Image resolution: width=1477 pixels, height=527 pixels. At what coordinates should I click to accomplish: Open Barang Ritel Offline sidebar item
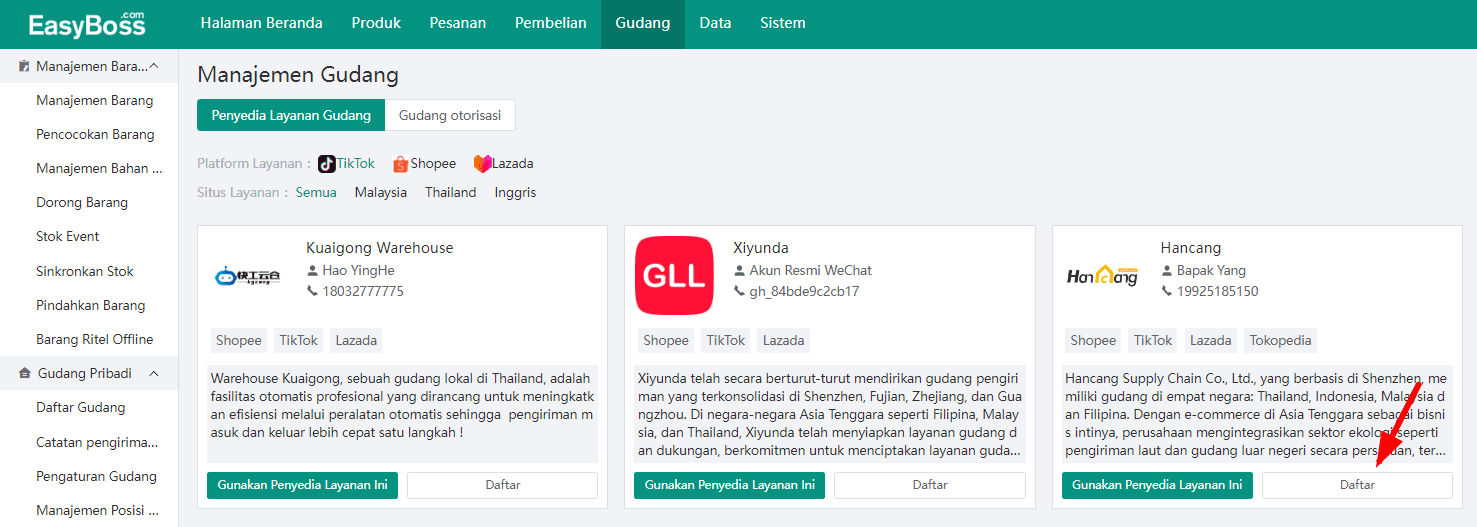95,339
